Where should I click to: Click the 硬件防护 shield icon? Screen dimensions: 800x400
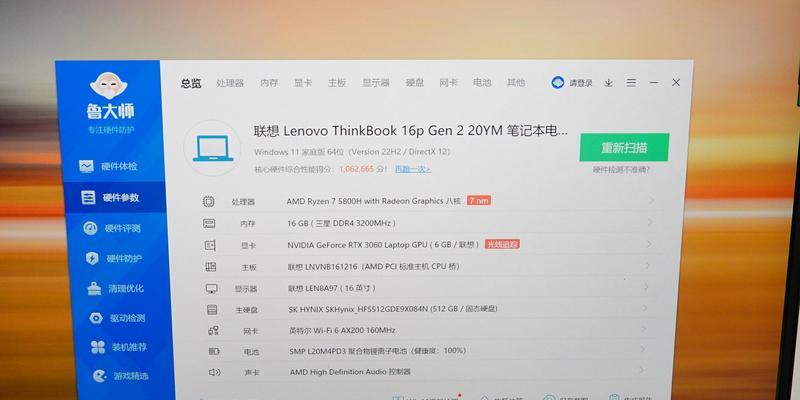tap(92, 259)
